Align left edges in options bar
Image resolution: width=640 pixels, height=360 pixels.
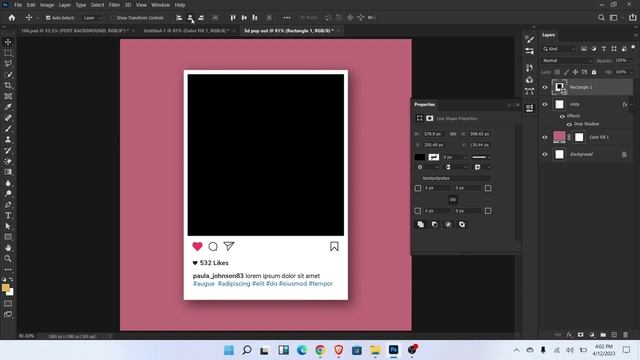point(179,18)
